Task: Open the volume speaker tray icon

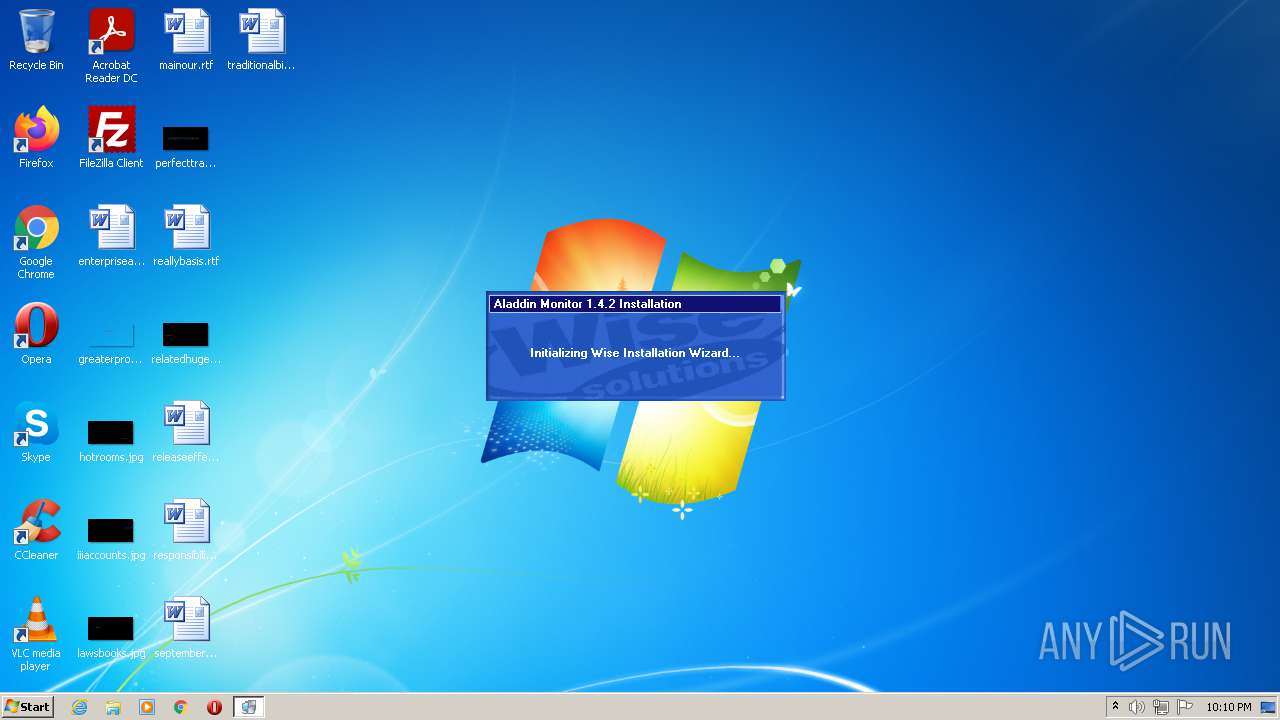Action: [x=1137, y=707]
